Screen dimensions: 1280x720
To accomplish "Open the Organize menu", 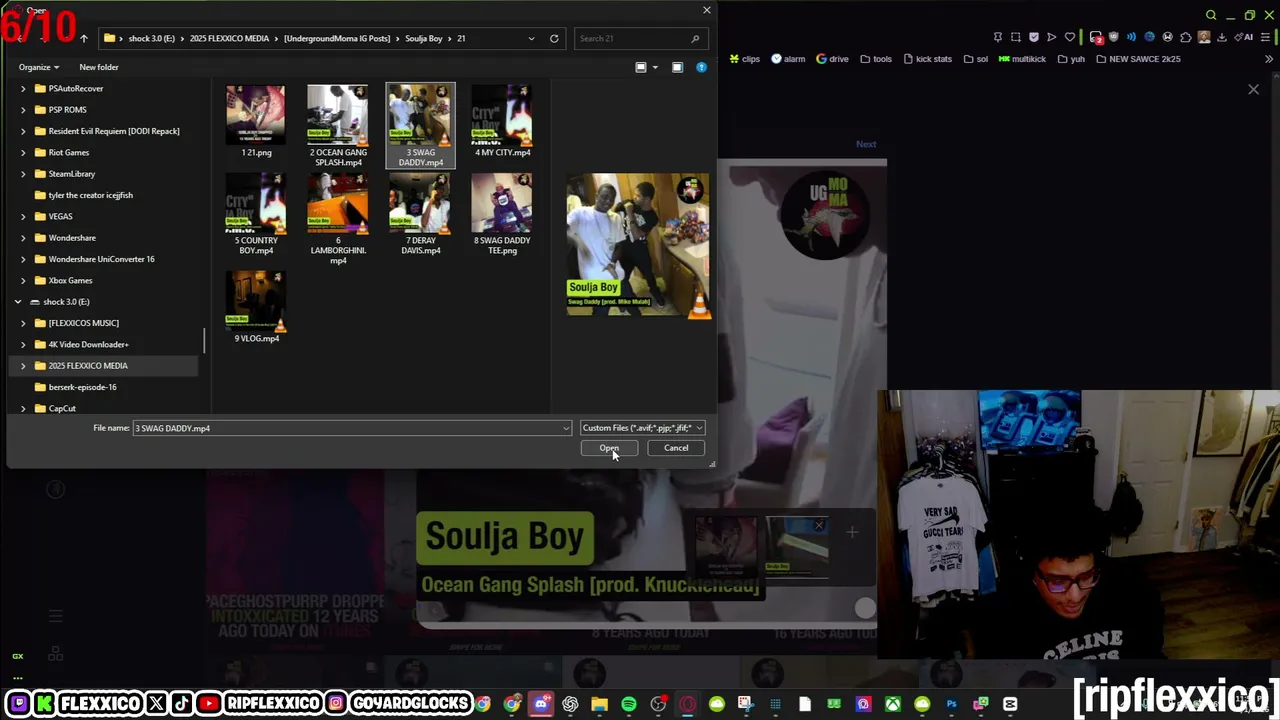I will pyautogui.click(x=39, y=67).
